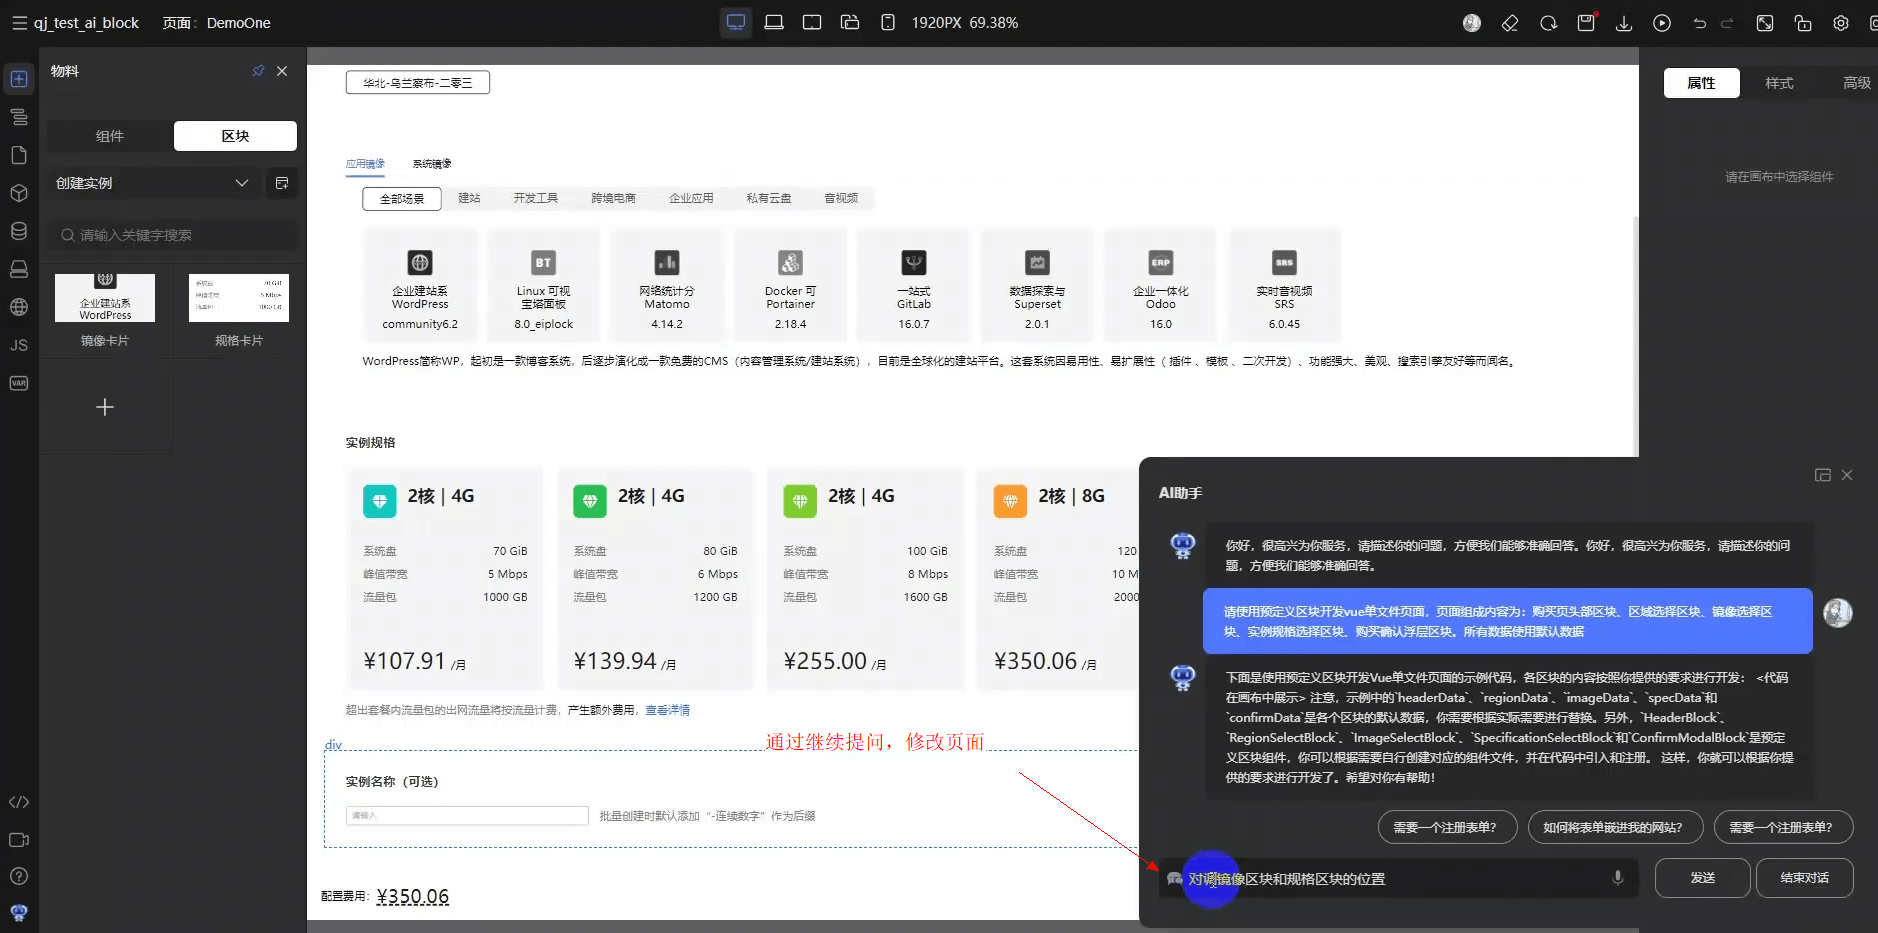Click the 查看详情 link about traffic fees
Viewport: 1878px width, 933px height.
pyautogui.click(x=667, y=710)
